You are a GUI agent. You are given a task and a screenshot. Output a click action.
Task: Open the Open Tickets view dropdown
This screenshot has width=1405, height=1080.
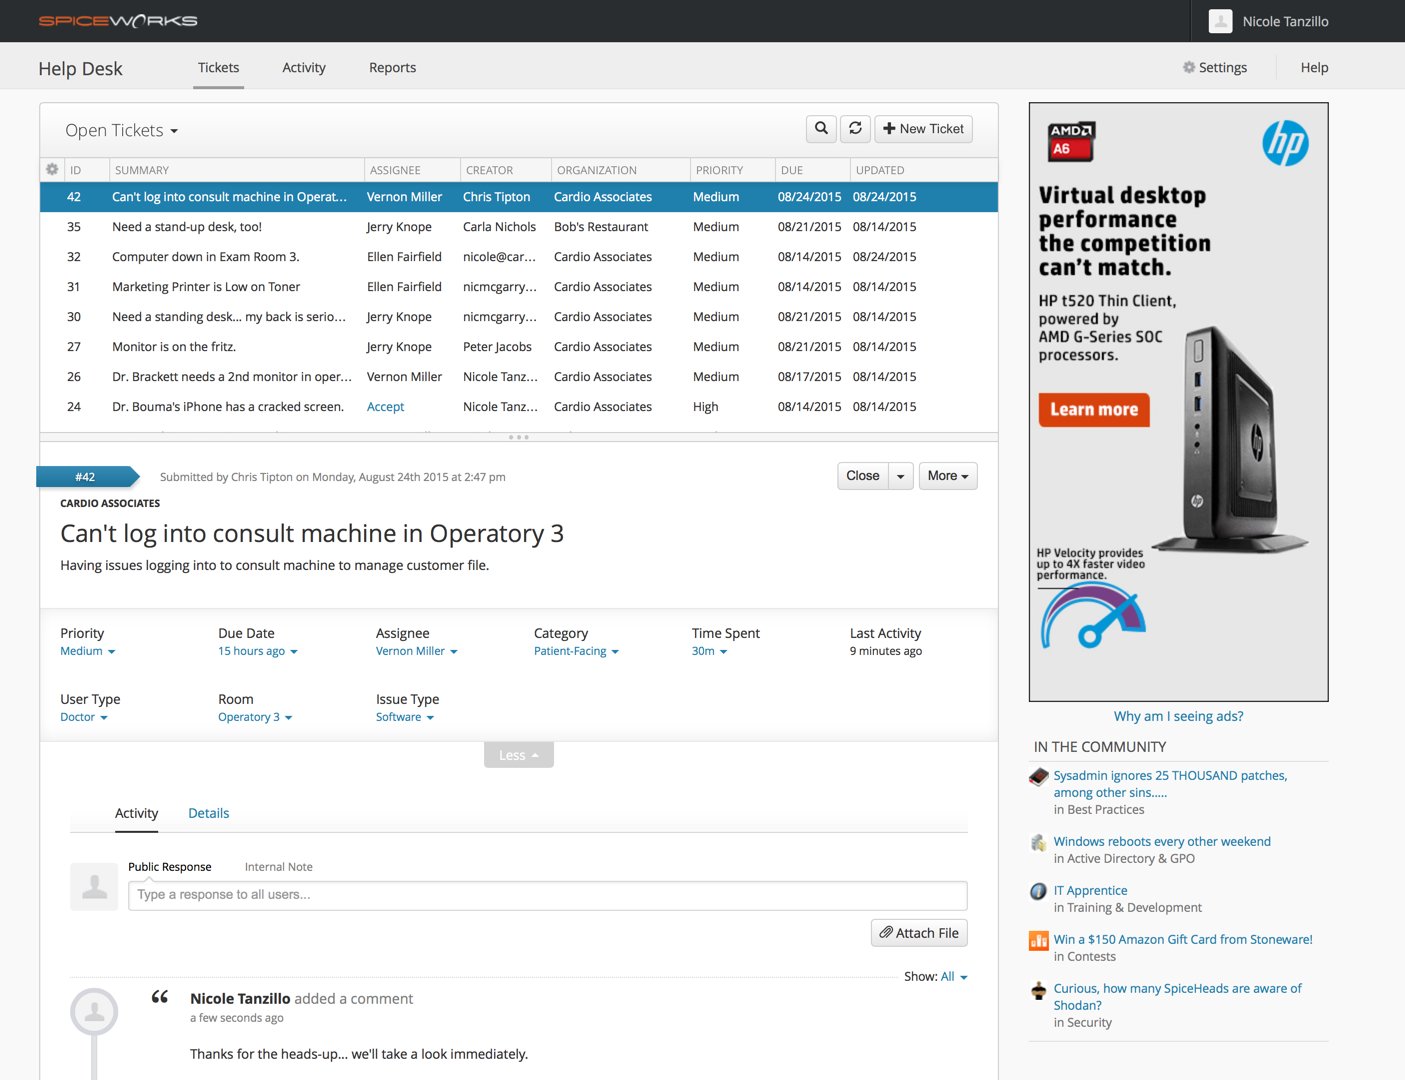120,130
